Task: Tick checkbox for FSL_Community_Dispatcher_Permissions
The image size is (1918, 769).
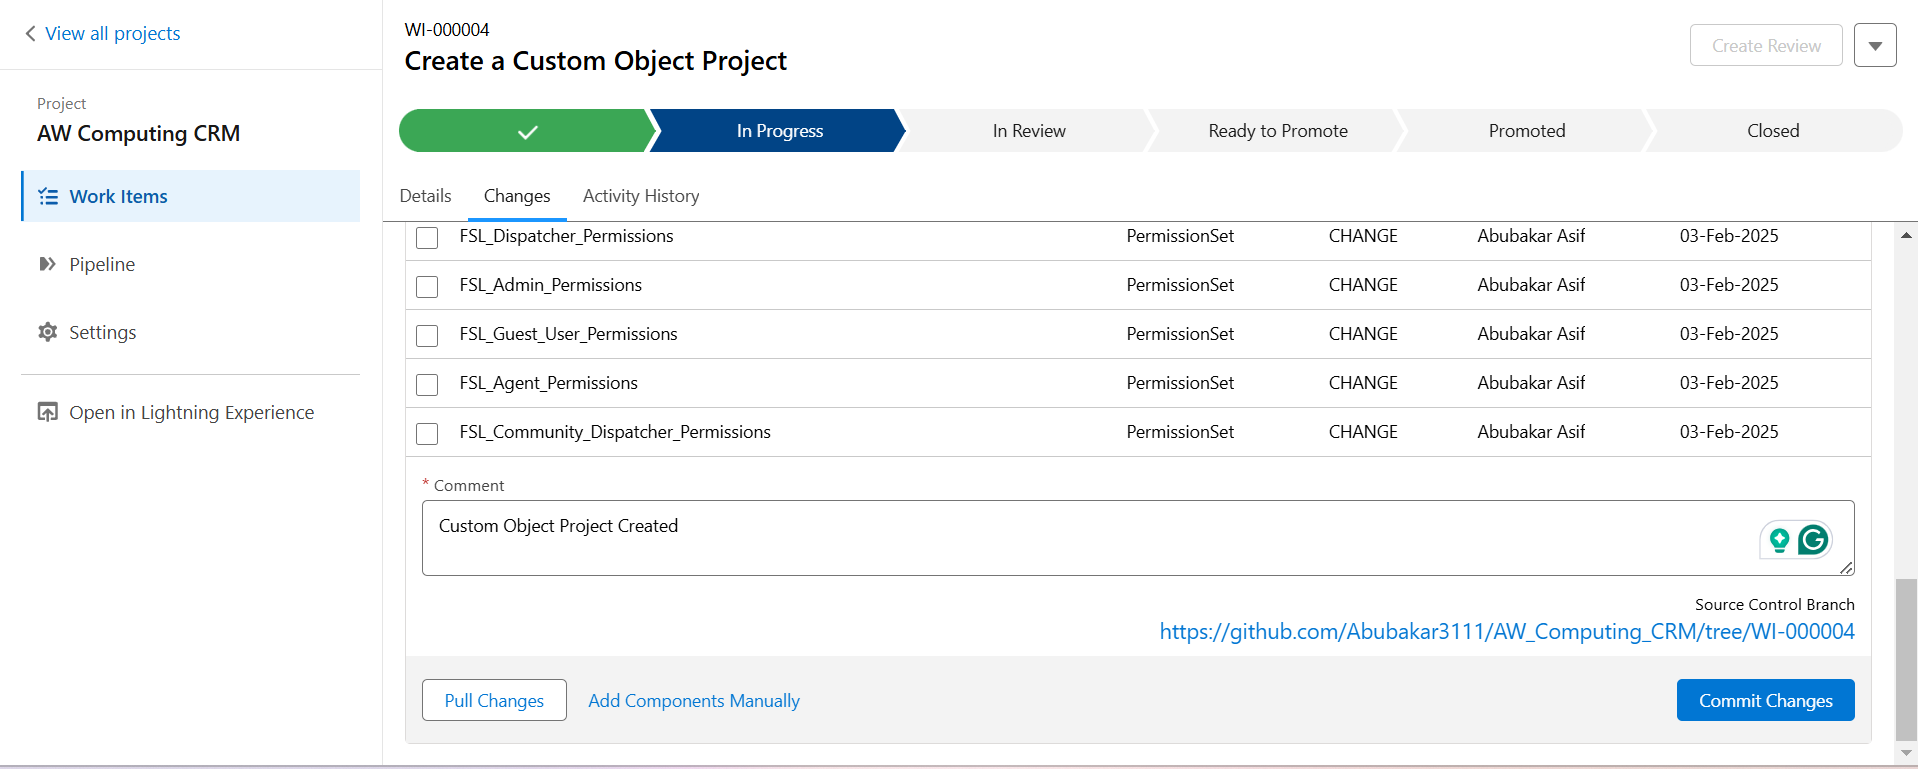Action: tap(427, 433)
